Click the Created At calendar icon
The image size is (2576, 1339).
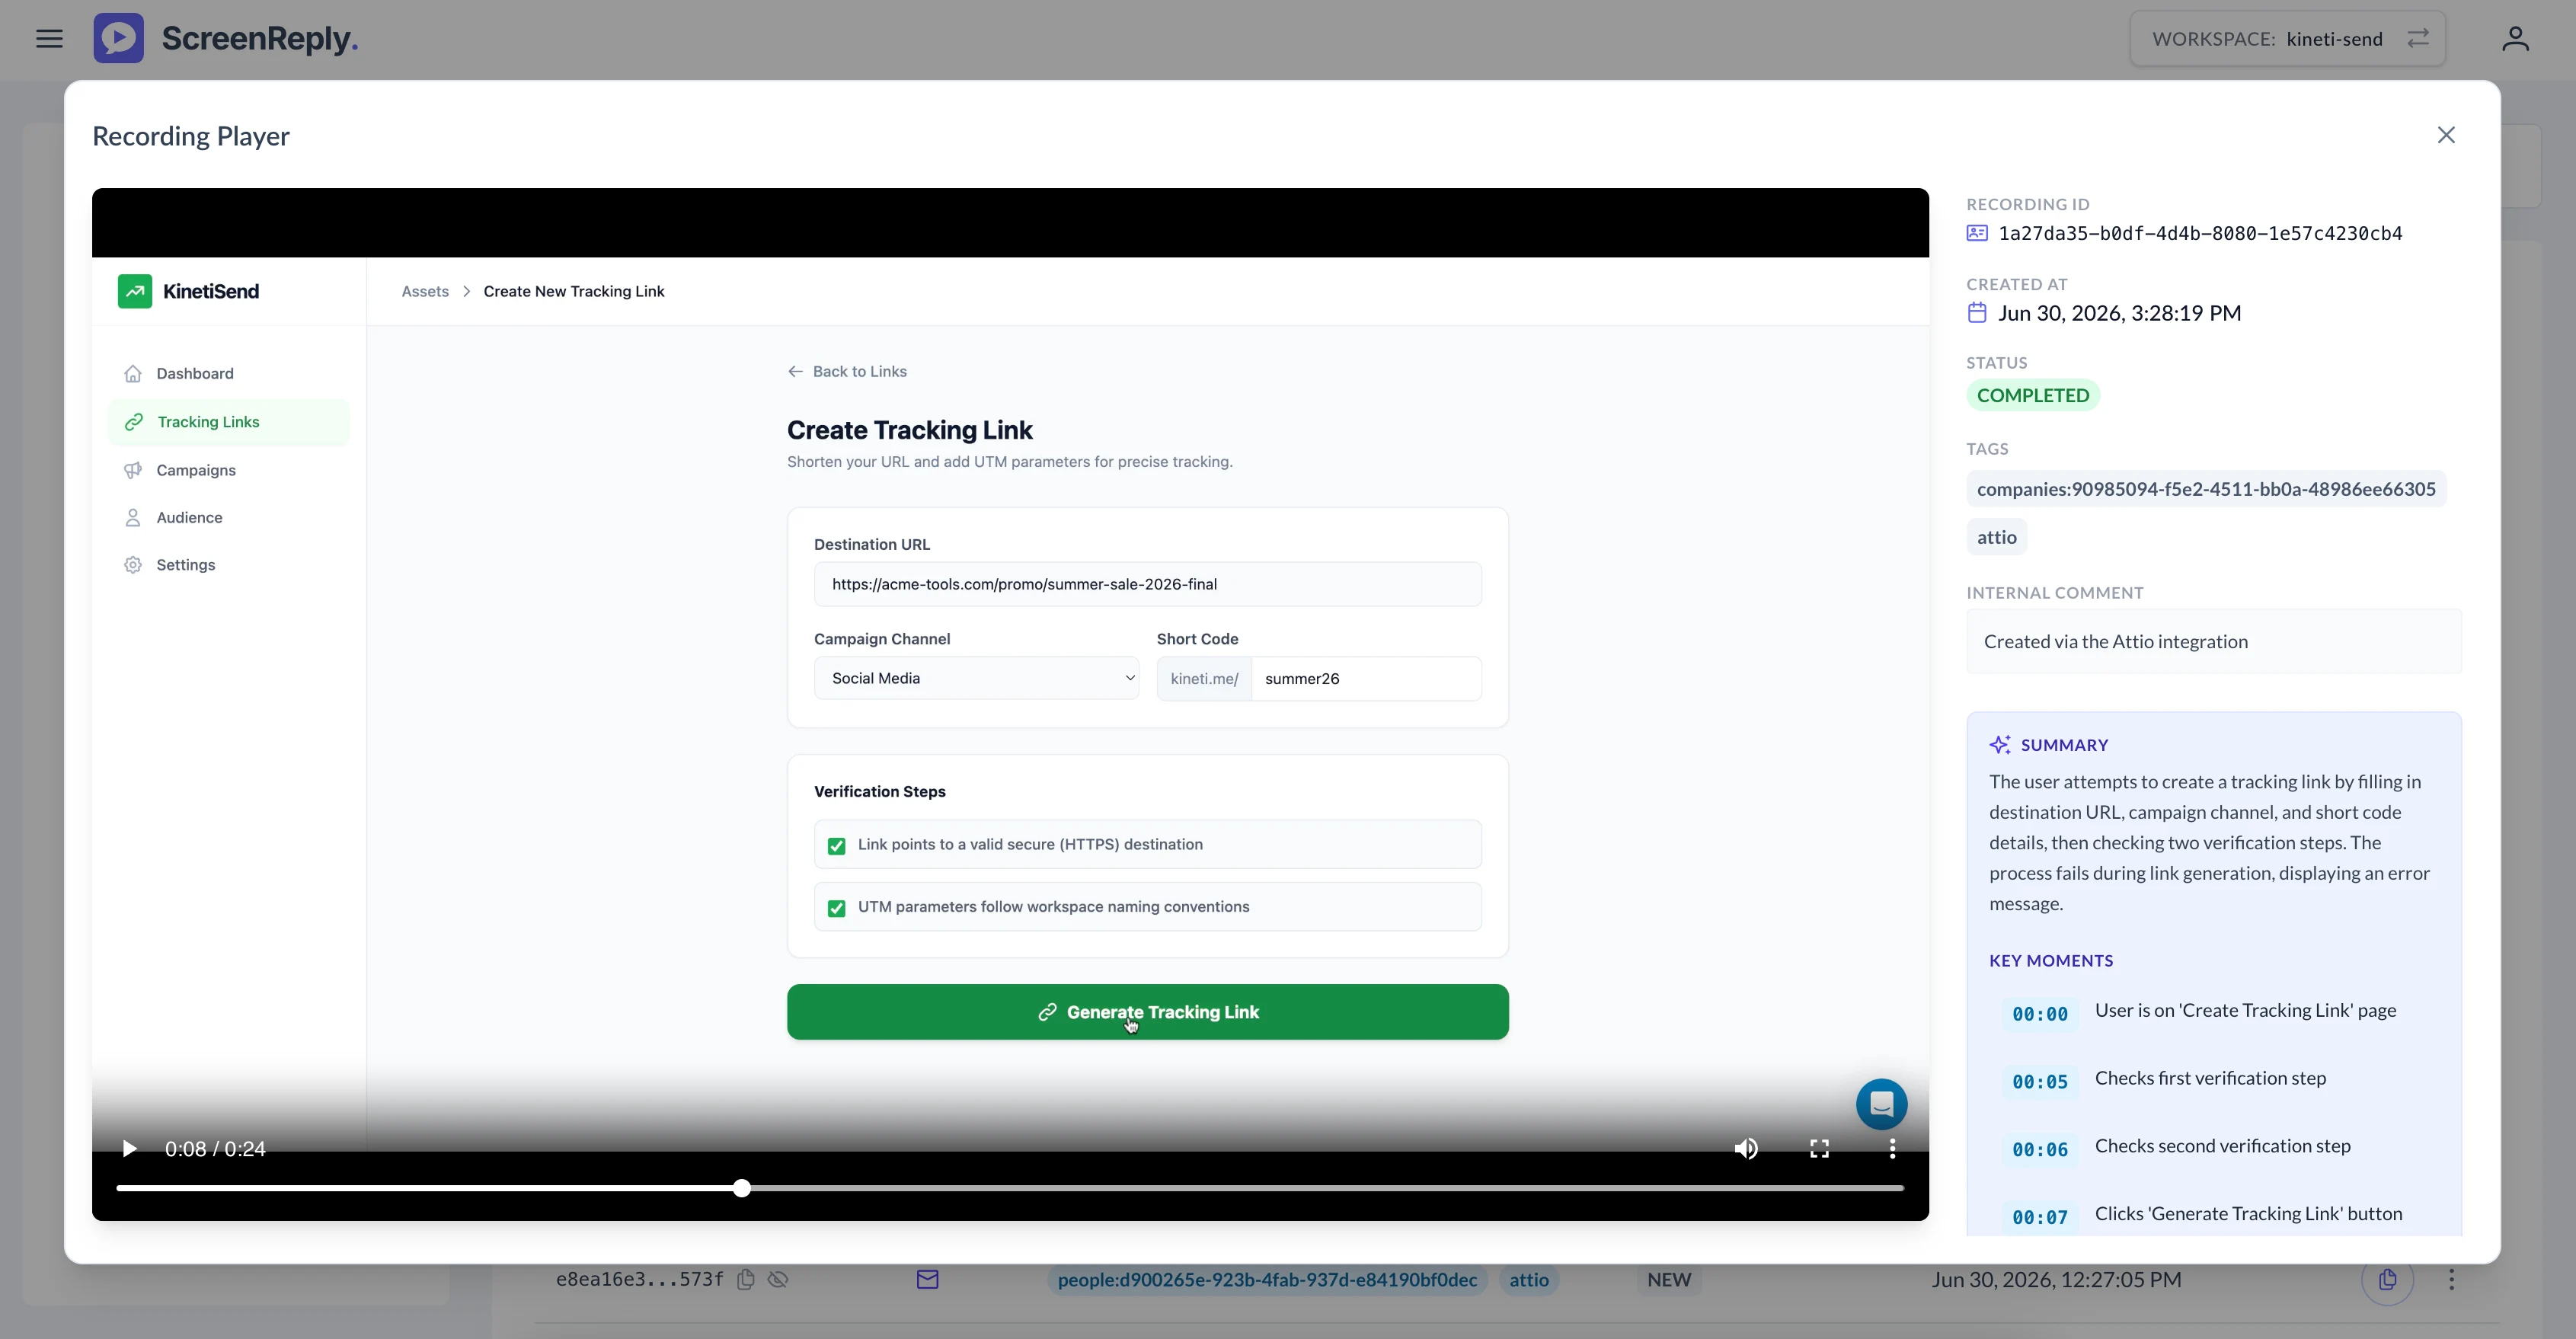pos(1976,313)
